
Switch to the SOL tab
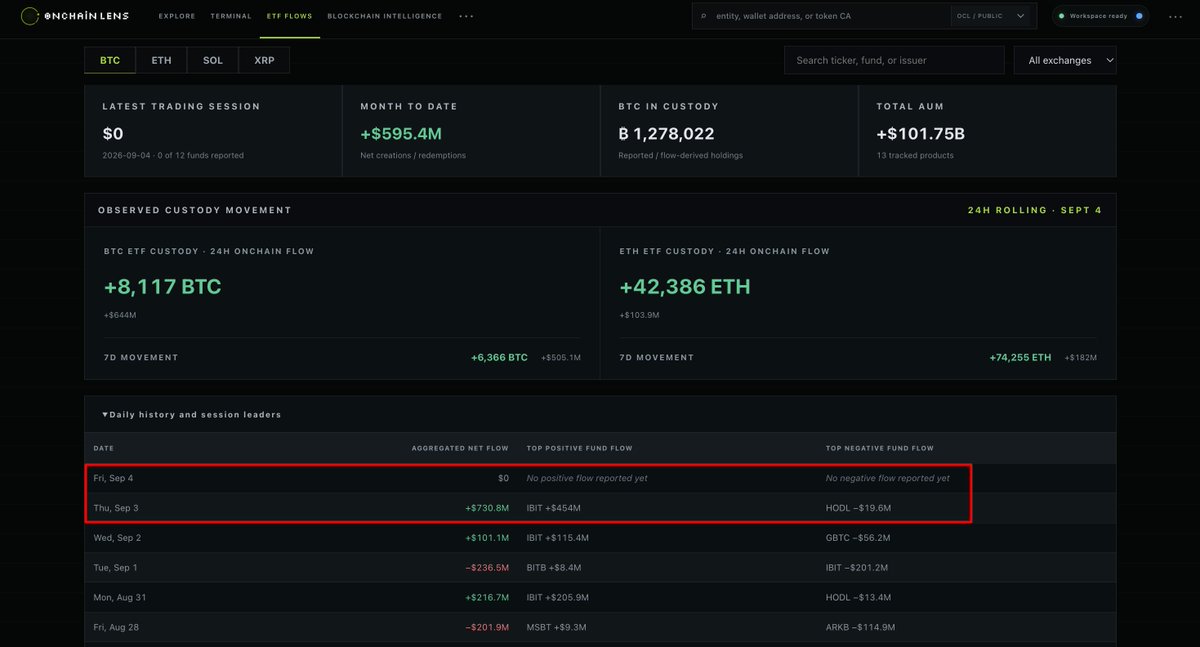(213, 60)
